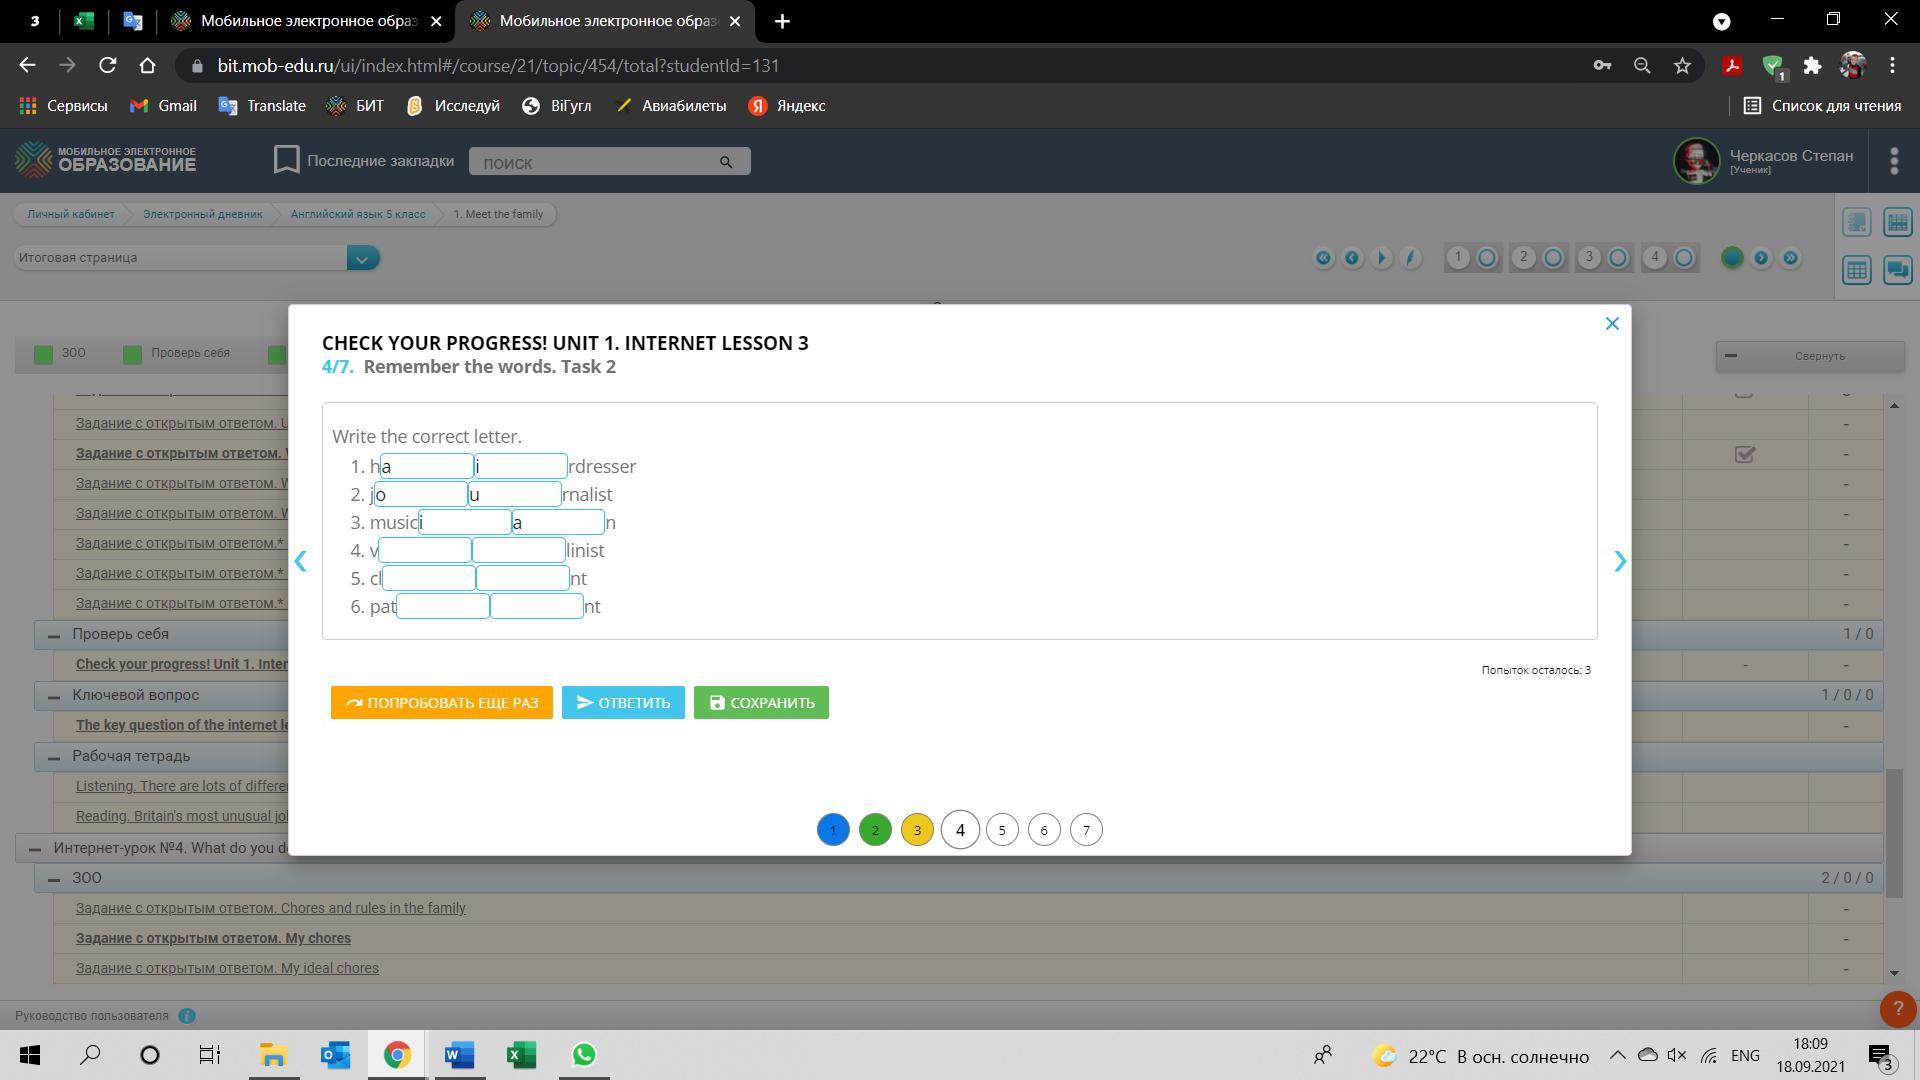Click the Последние закладки bookmark icon
The width and height of the screenshot is (1920, 1080).
[x=287, y=160]
